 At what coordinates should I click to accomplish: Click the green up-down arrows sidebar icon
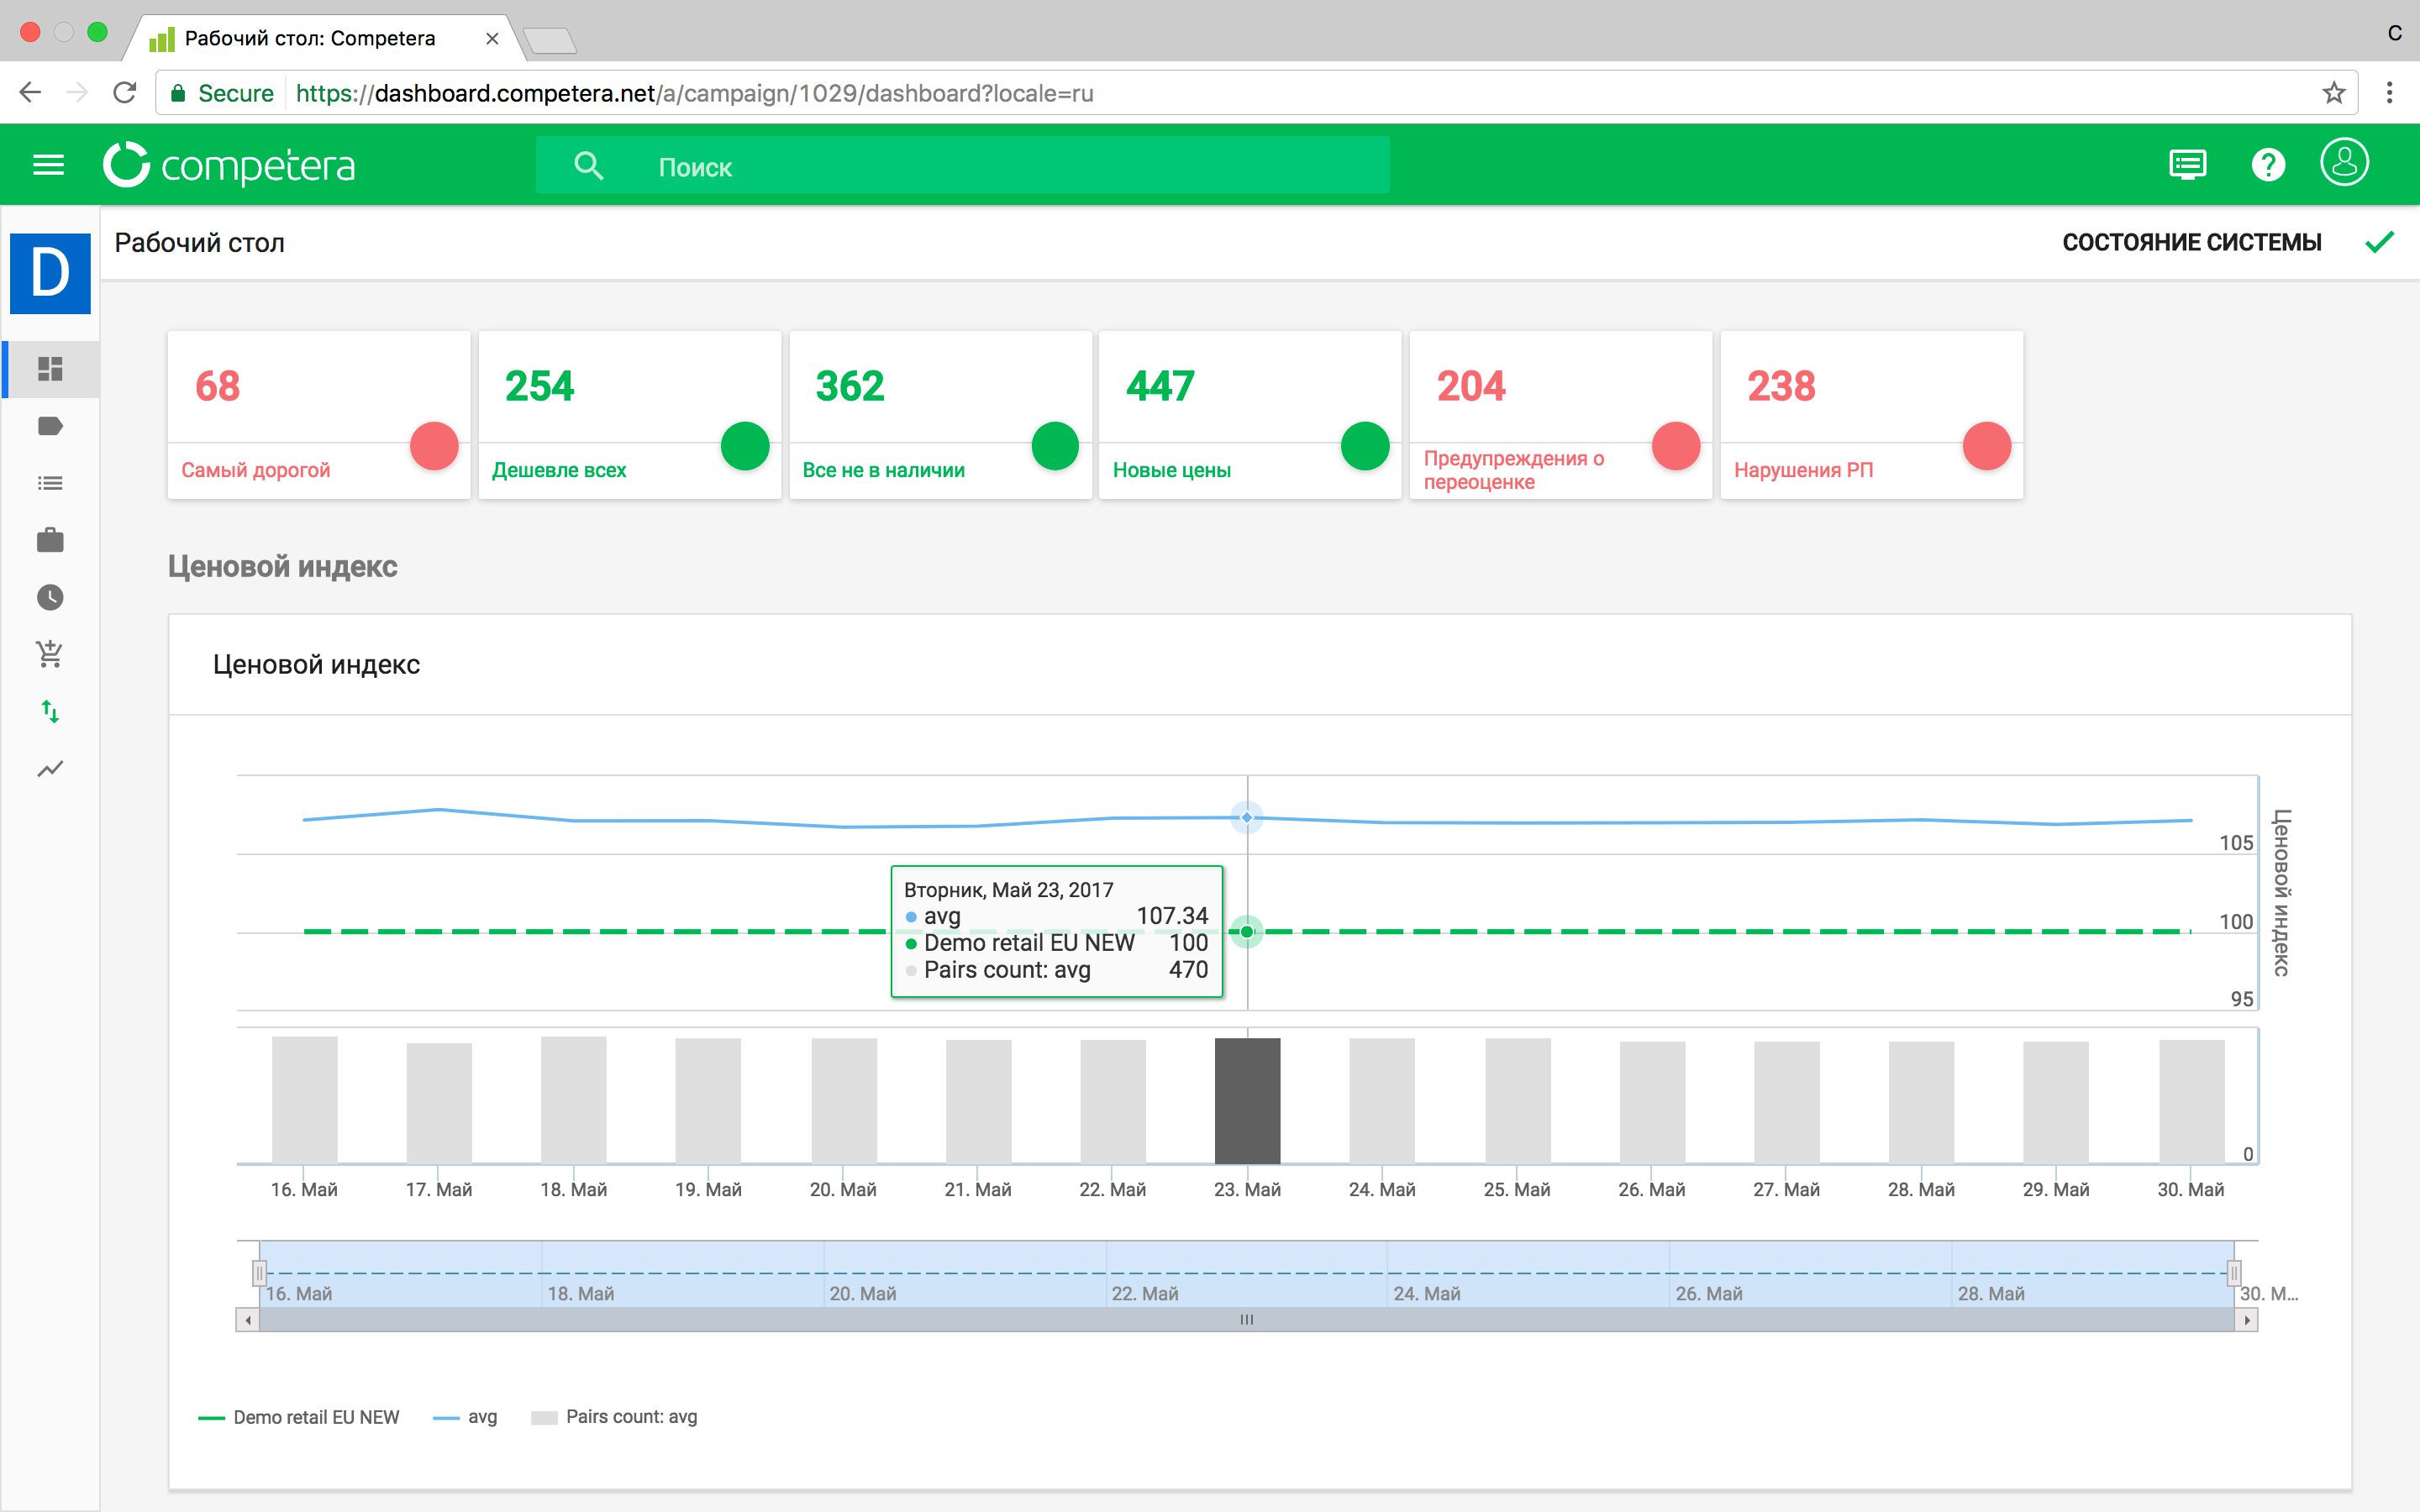(x=50, y=711)
